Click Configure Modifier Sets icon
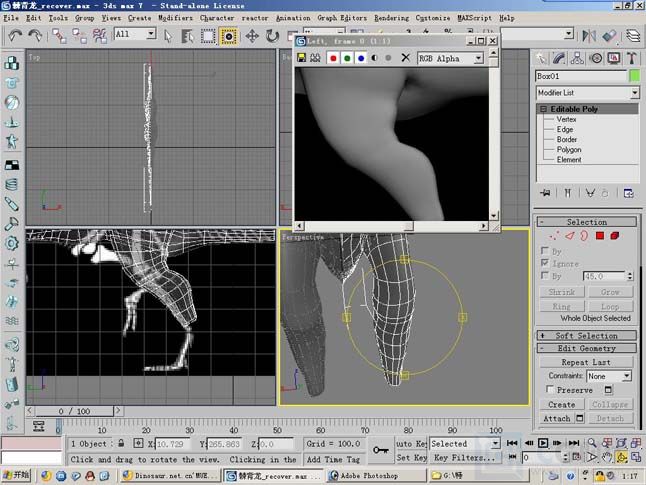 click(x=628, y=193)
